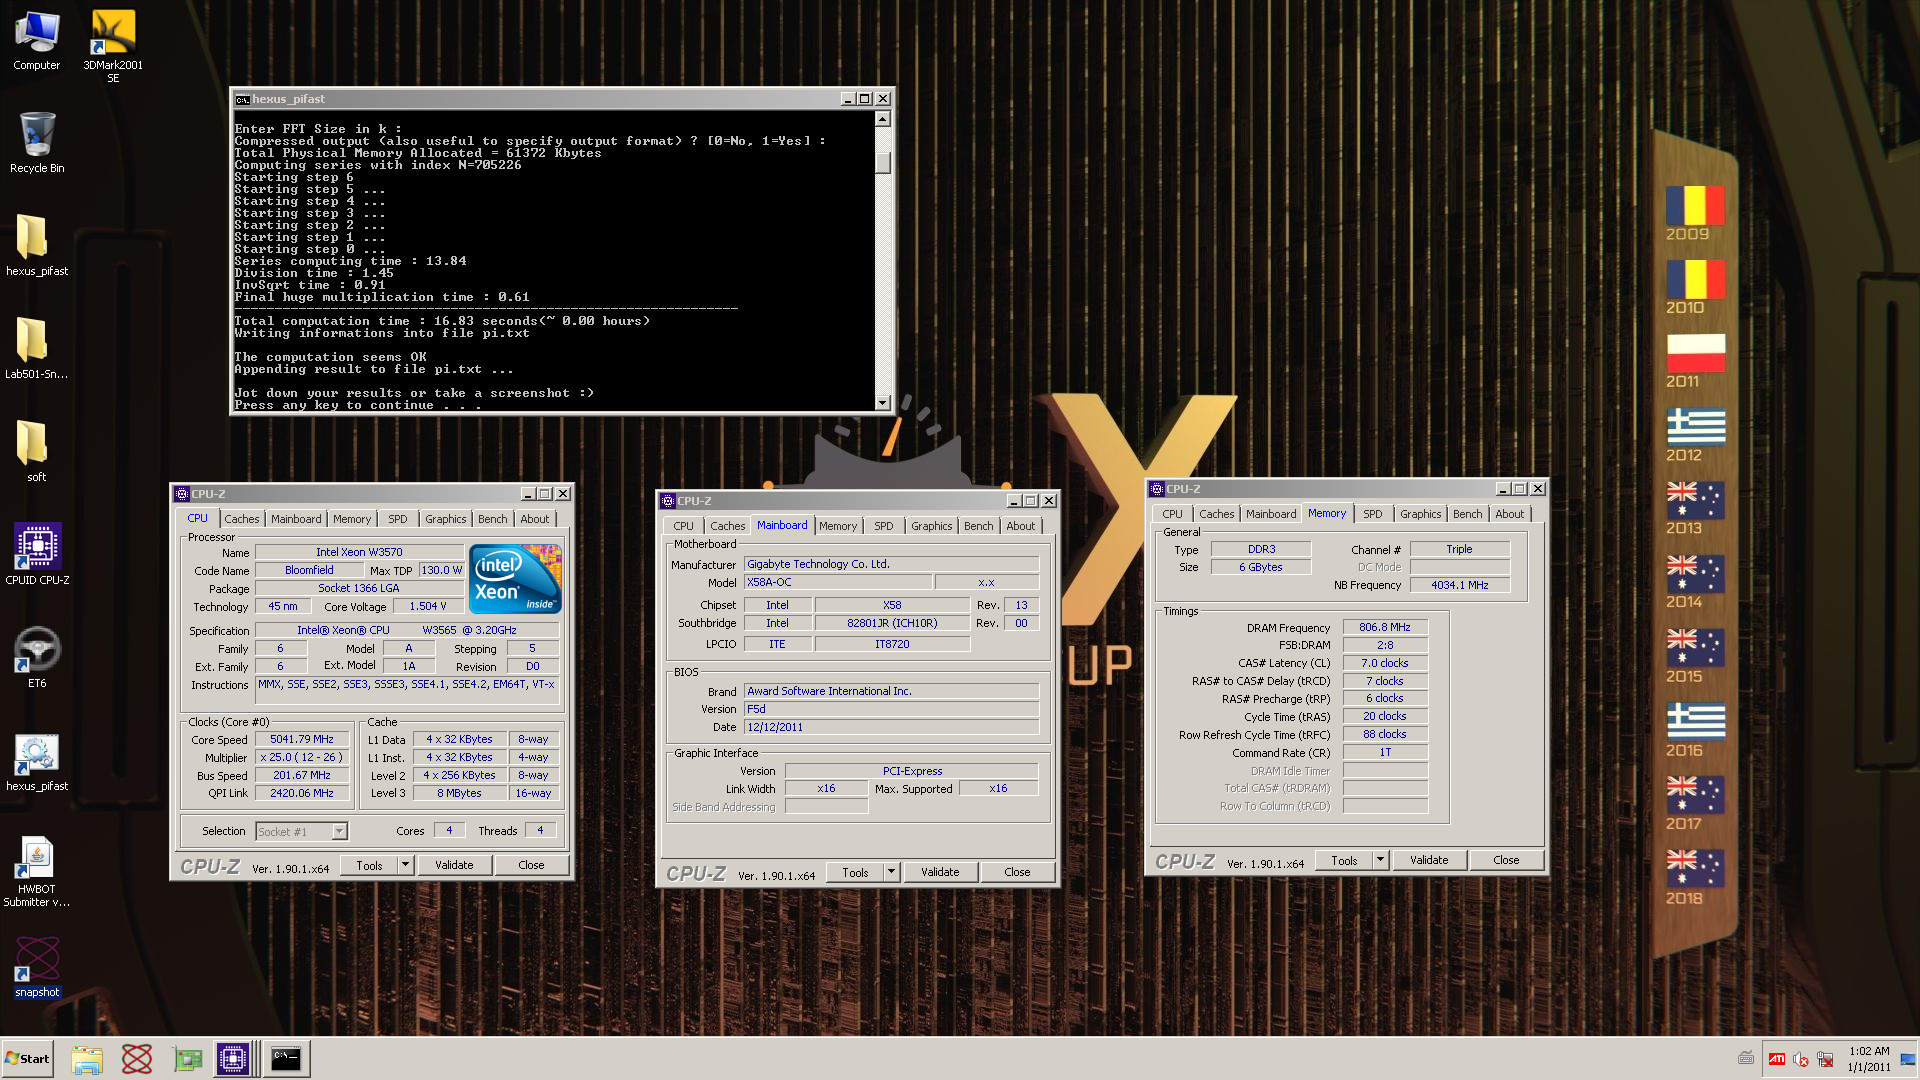Click the mainboard Model field X58A-OC
The height and width of the screenshot is (1080, 1920).
click(x=838, y=582)
